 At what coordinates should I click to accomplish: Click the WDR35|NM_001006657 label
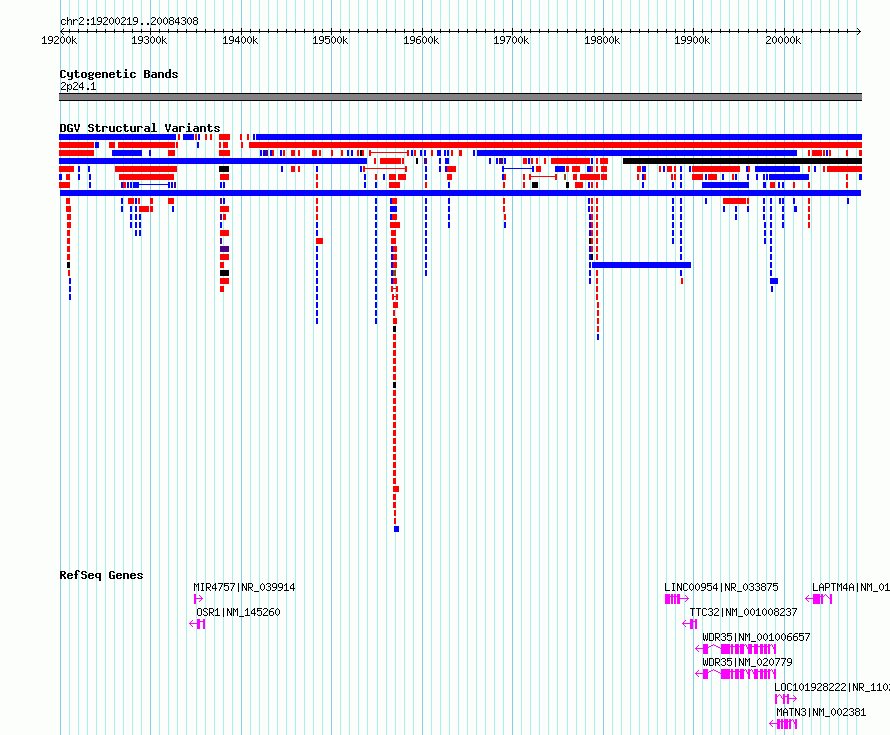pos(756,637)
